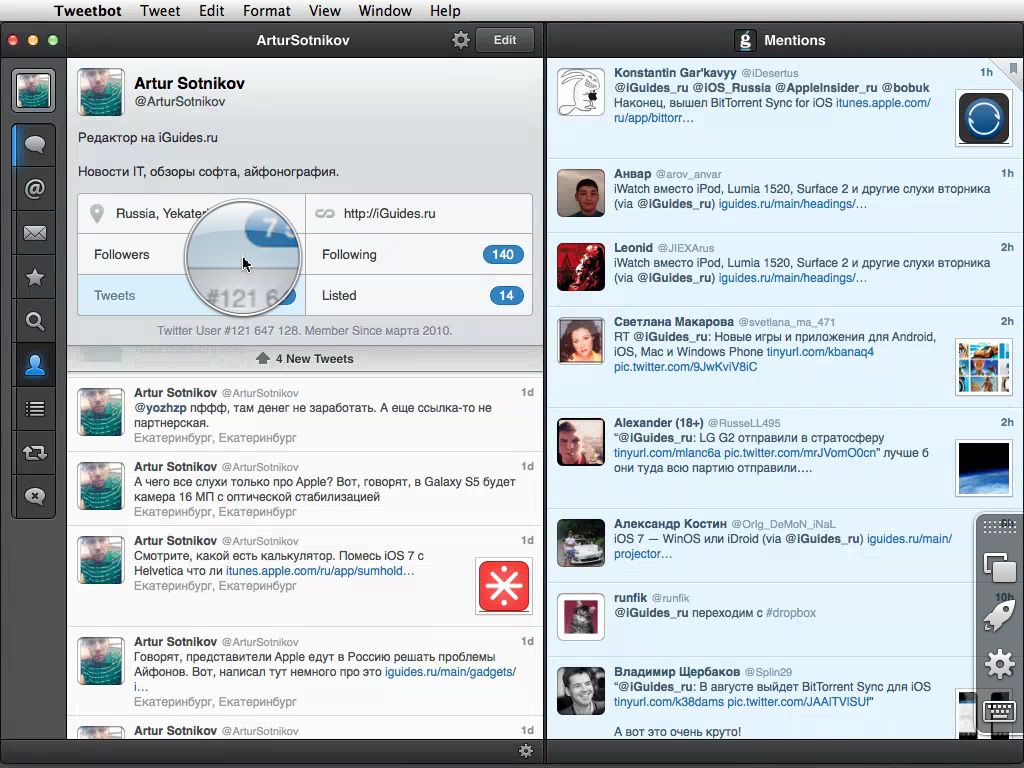Image resolution: width=1024 pixels, height=768 pixels.
Task: Open Direct Messages envelope sidebar icon
Action: pyautogui.click(x=34, y=233)
